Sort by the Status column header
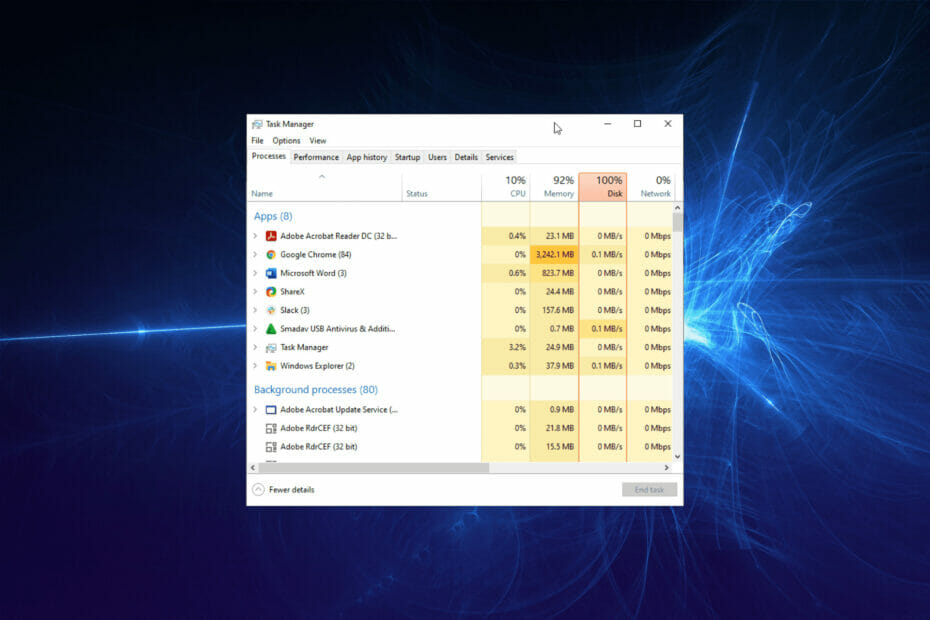This screenshot has width=930, height=620. [x=441, y=187]
